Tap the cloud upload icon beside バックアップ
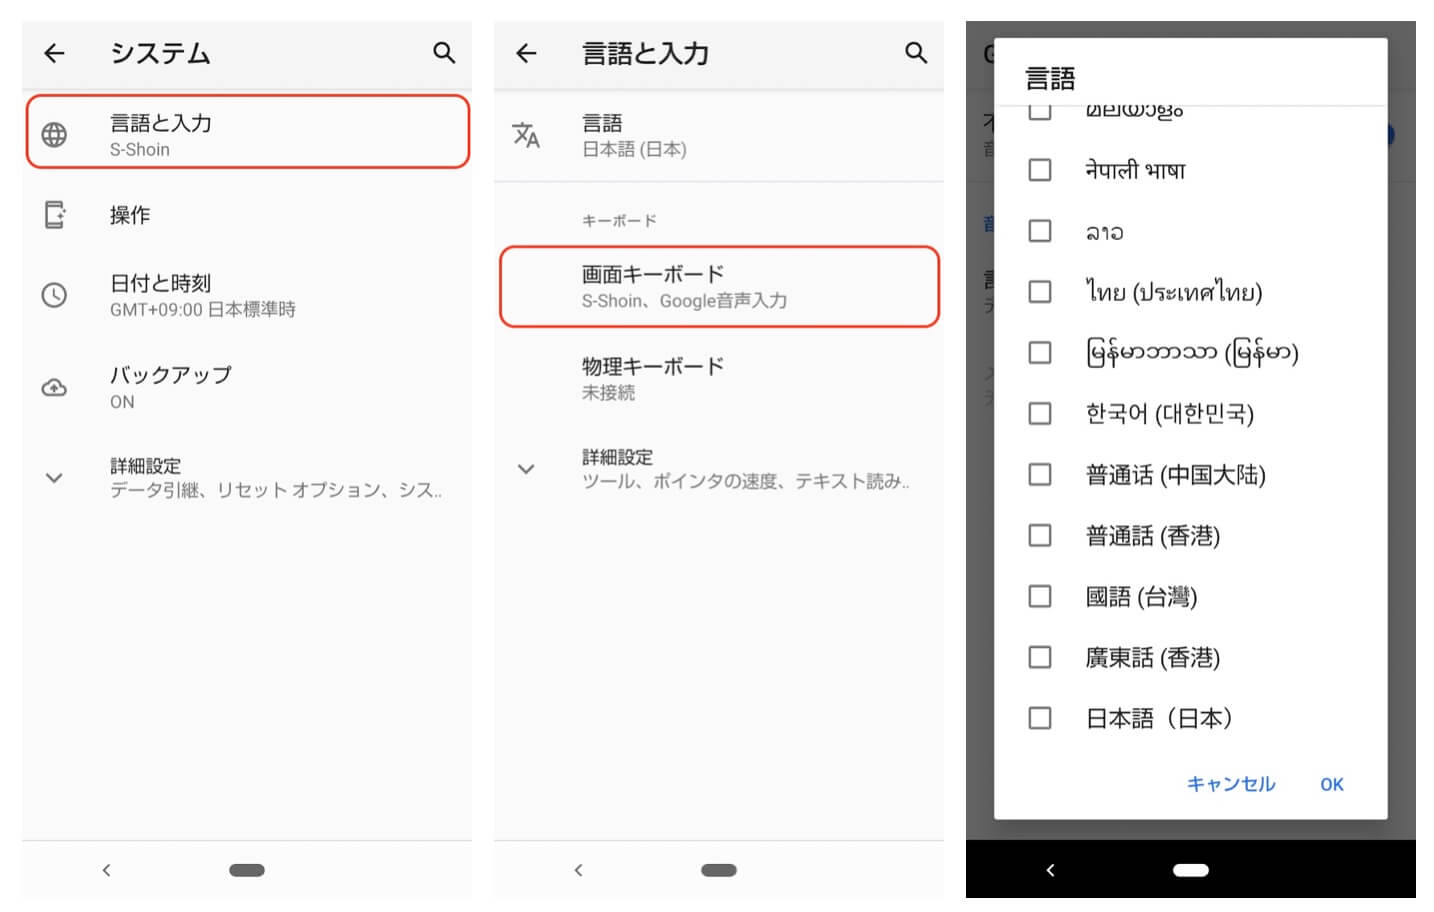The image size is (1434, 912). pos(54,387)
